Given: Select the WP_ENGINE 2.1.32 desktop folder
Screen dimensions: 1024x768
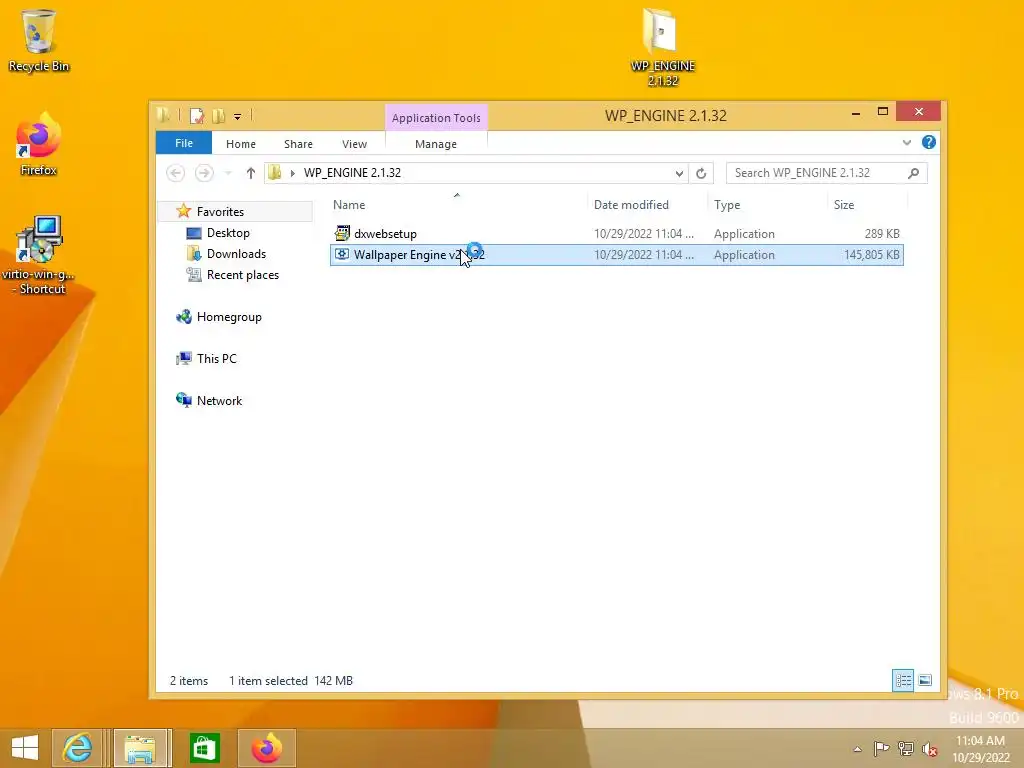Looking at the screenshot, I should click(x=662, y=47).
